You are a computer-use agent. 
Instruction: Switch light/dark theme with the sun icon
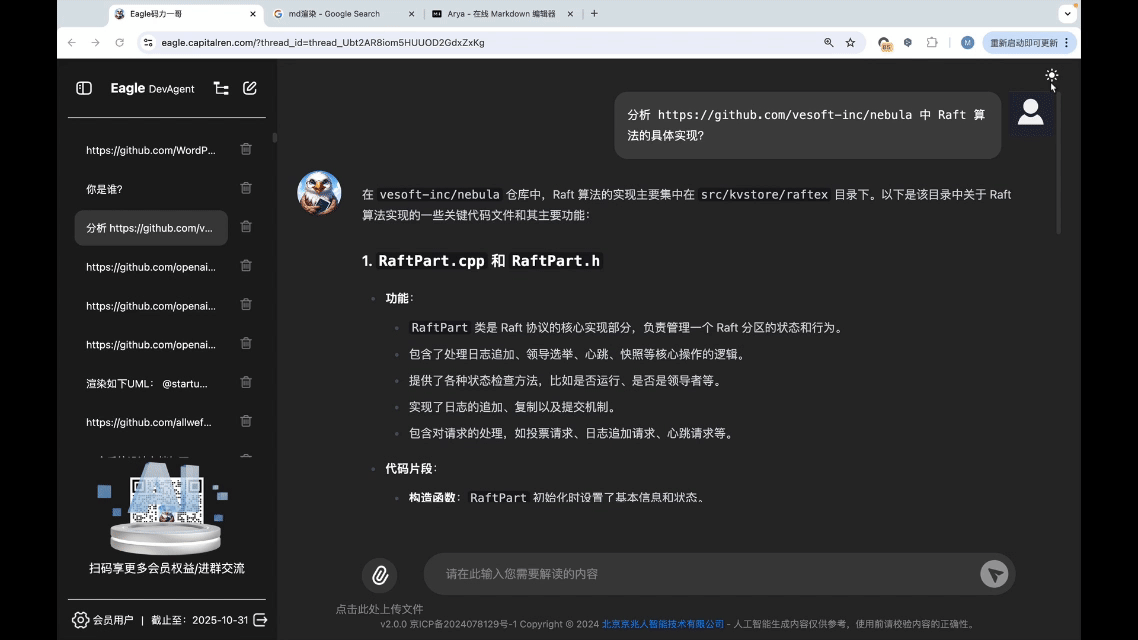pyautogui.click(x=1052, y=75)
